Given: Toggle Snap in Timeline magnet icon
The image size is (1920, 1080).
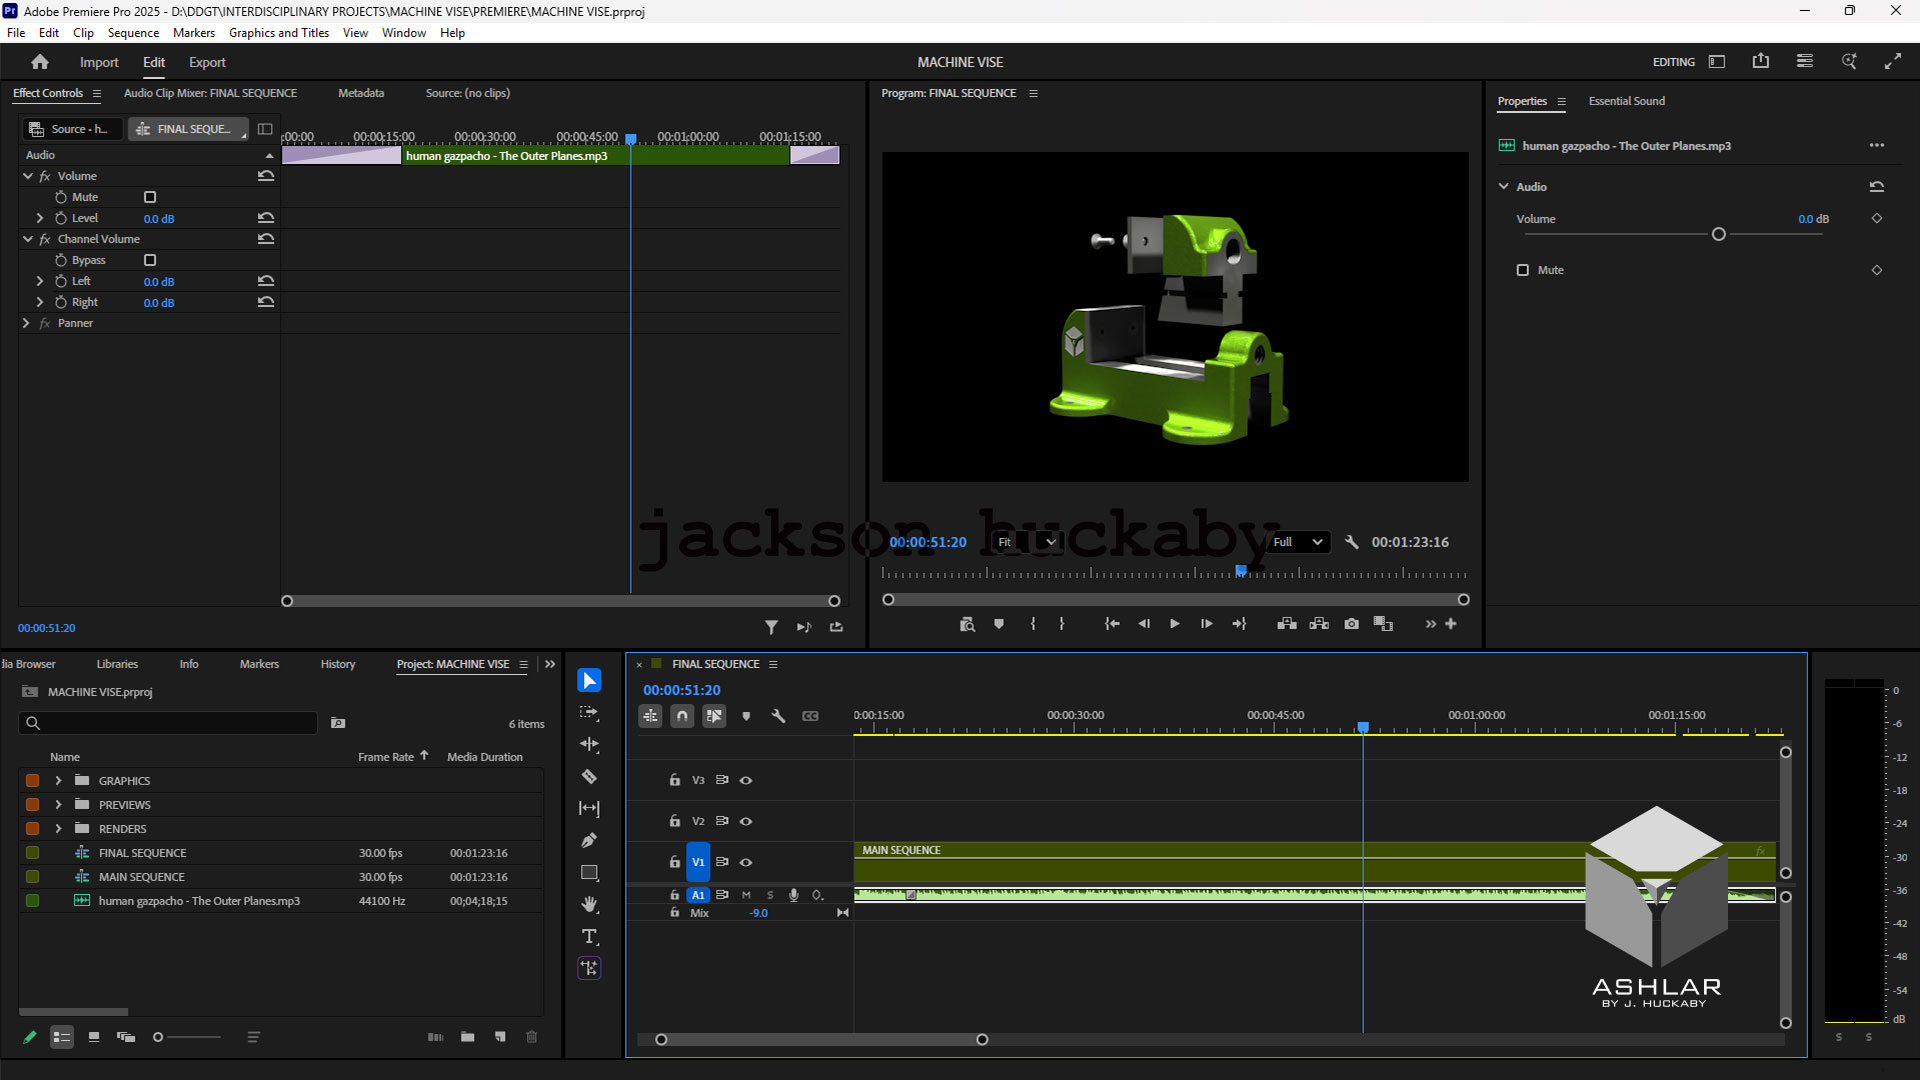Looking at the screenshot, I should pos(682,716).
